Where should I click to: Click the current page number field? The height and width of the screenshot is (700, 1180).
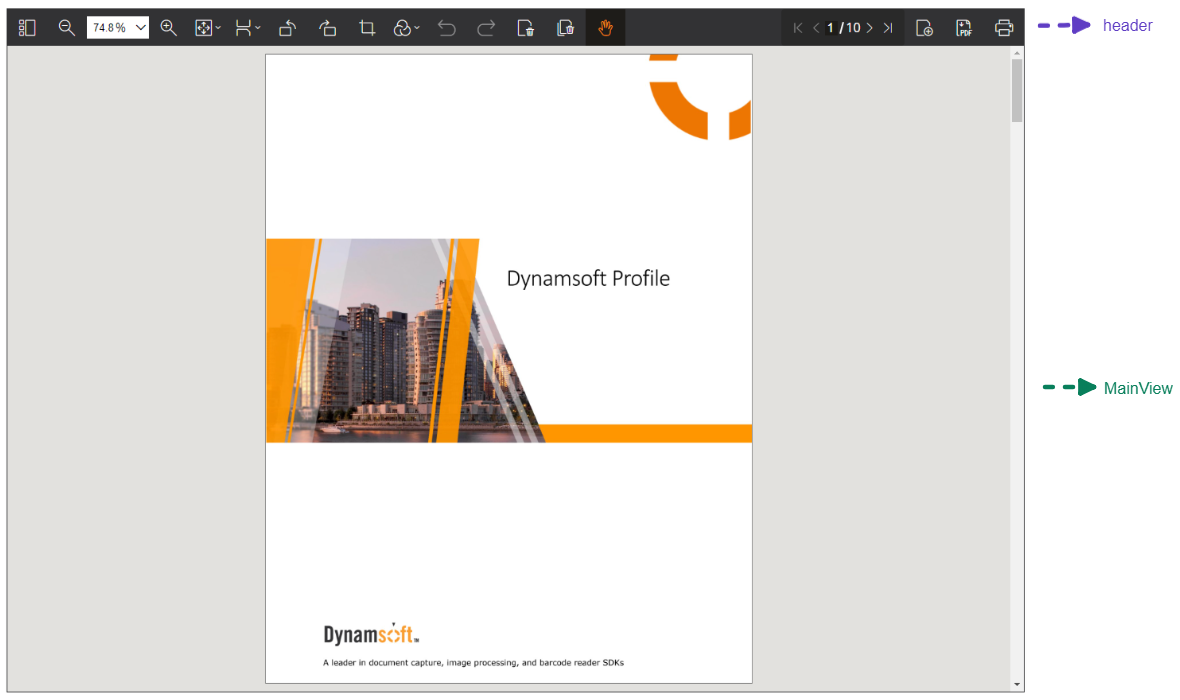[x=830, y=28]
